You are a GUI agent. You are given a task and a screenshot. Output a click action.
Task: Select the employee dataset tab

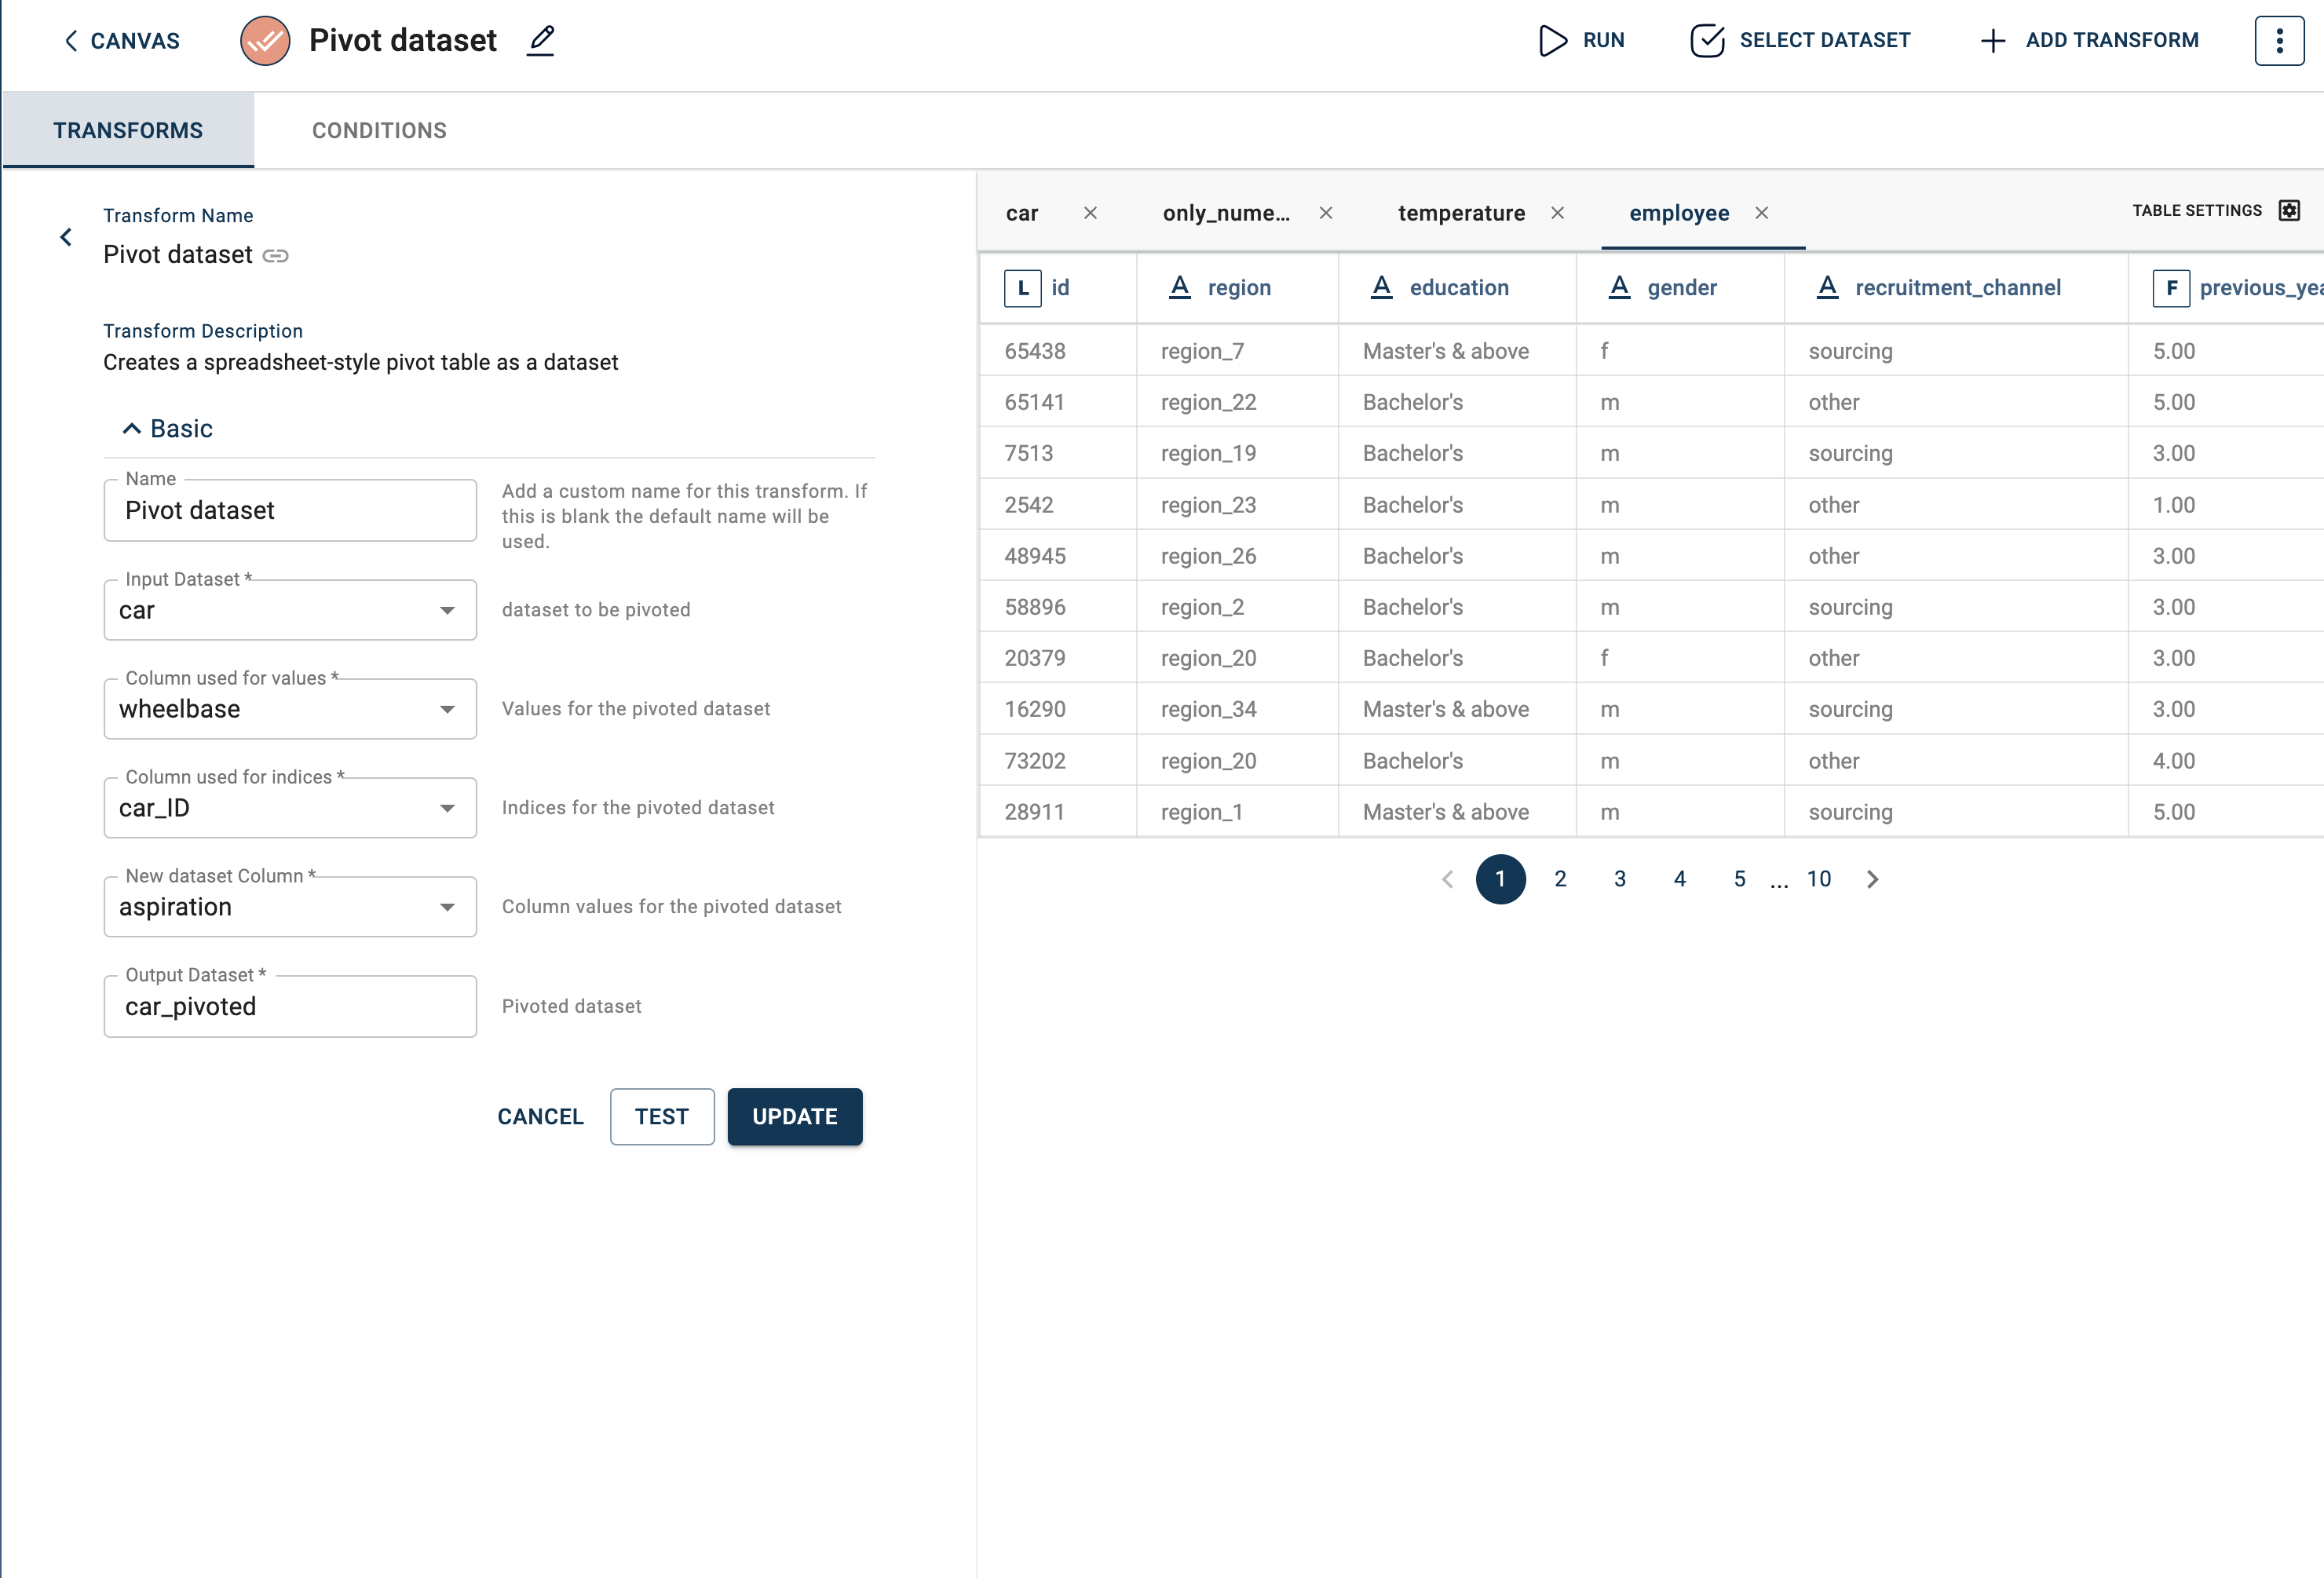pyautogui.click(x=1679, y=213)
